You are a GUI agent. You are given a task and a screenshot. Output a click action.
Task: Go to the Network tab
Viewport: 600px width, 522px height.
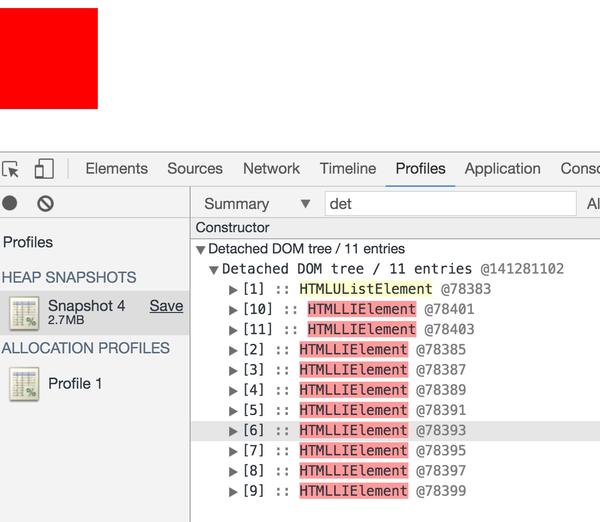(x=271, y=169)
